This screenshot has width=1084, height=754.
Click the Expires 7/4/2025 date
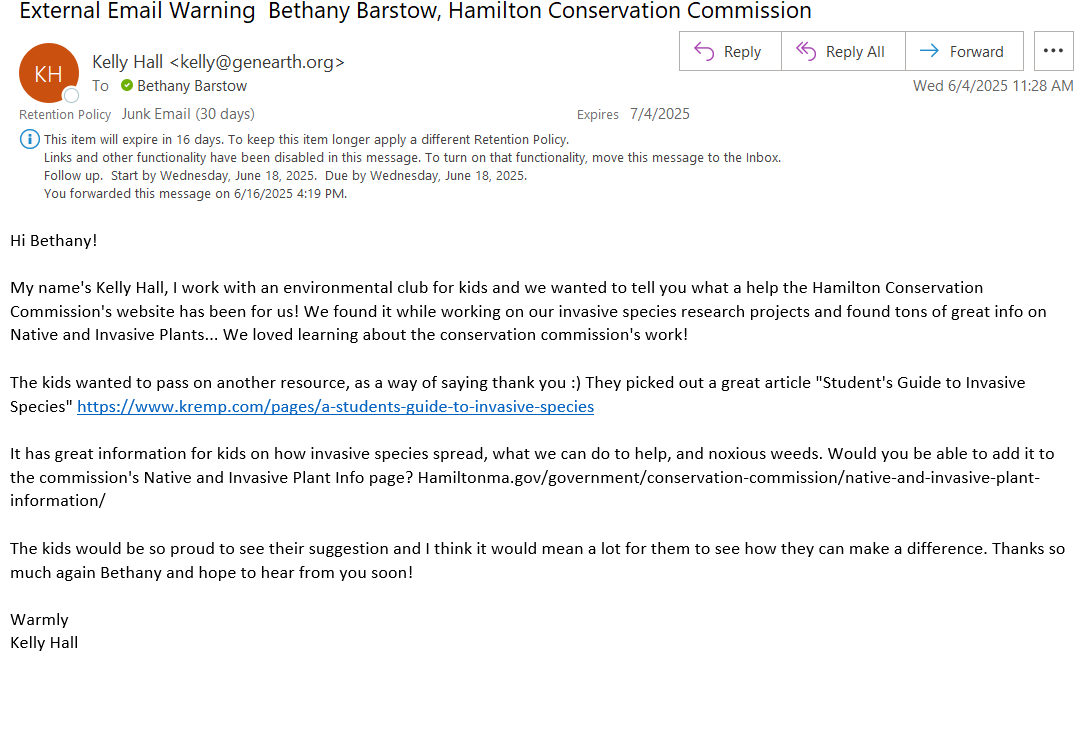[660, 114]
